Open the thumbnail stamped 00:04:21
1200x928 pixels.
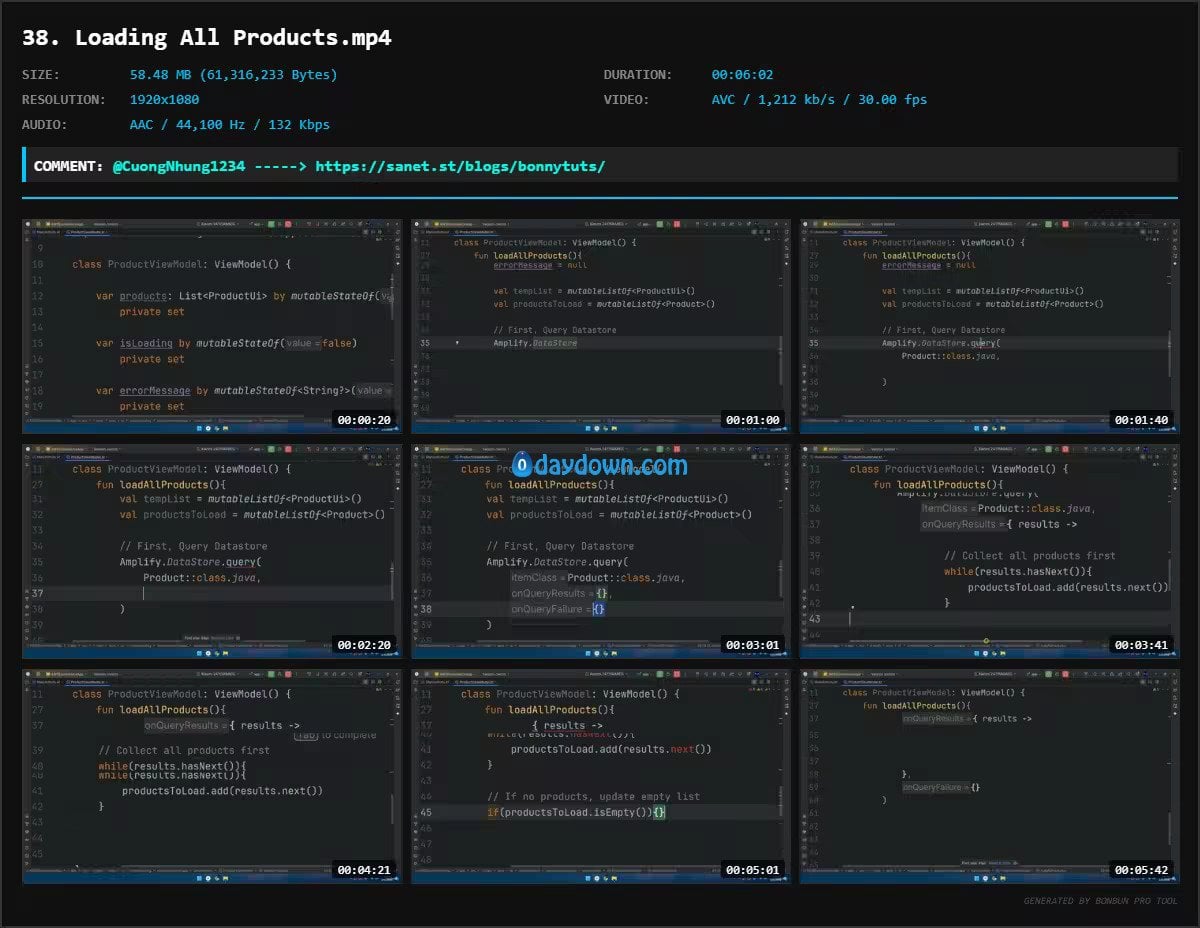pos(212,777)
